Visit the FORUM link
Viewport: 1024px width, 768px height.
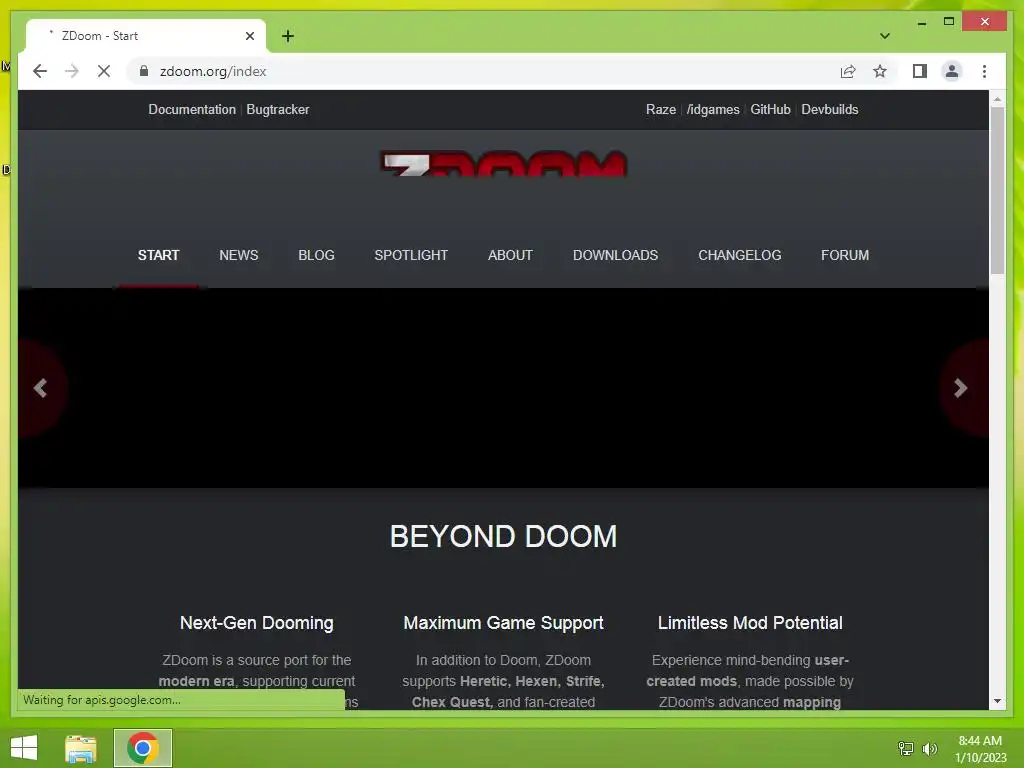(844, 255)
